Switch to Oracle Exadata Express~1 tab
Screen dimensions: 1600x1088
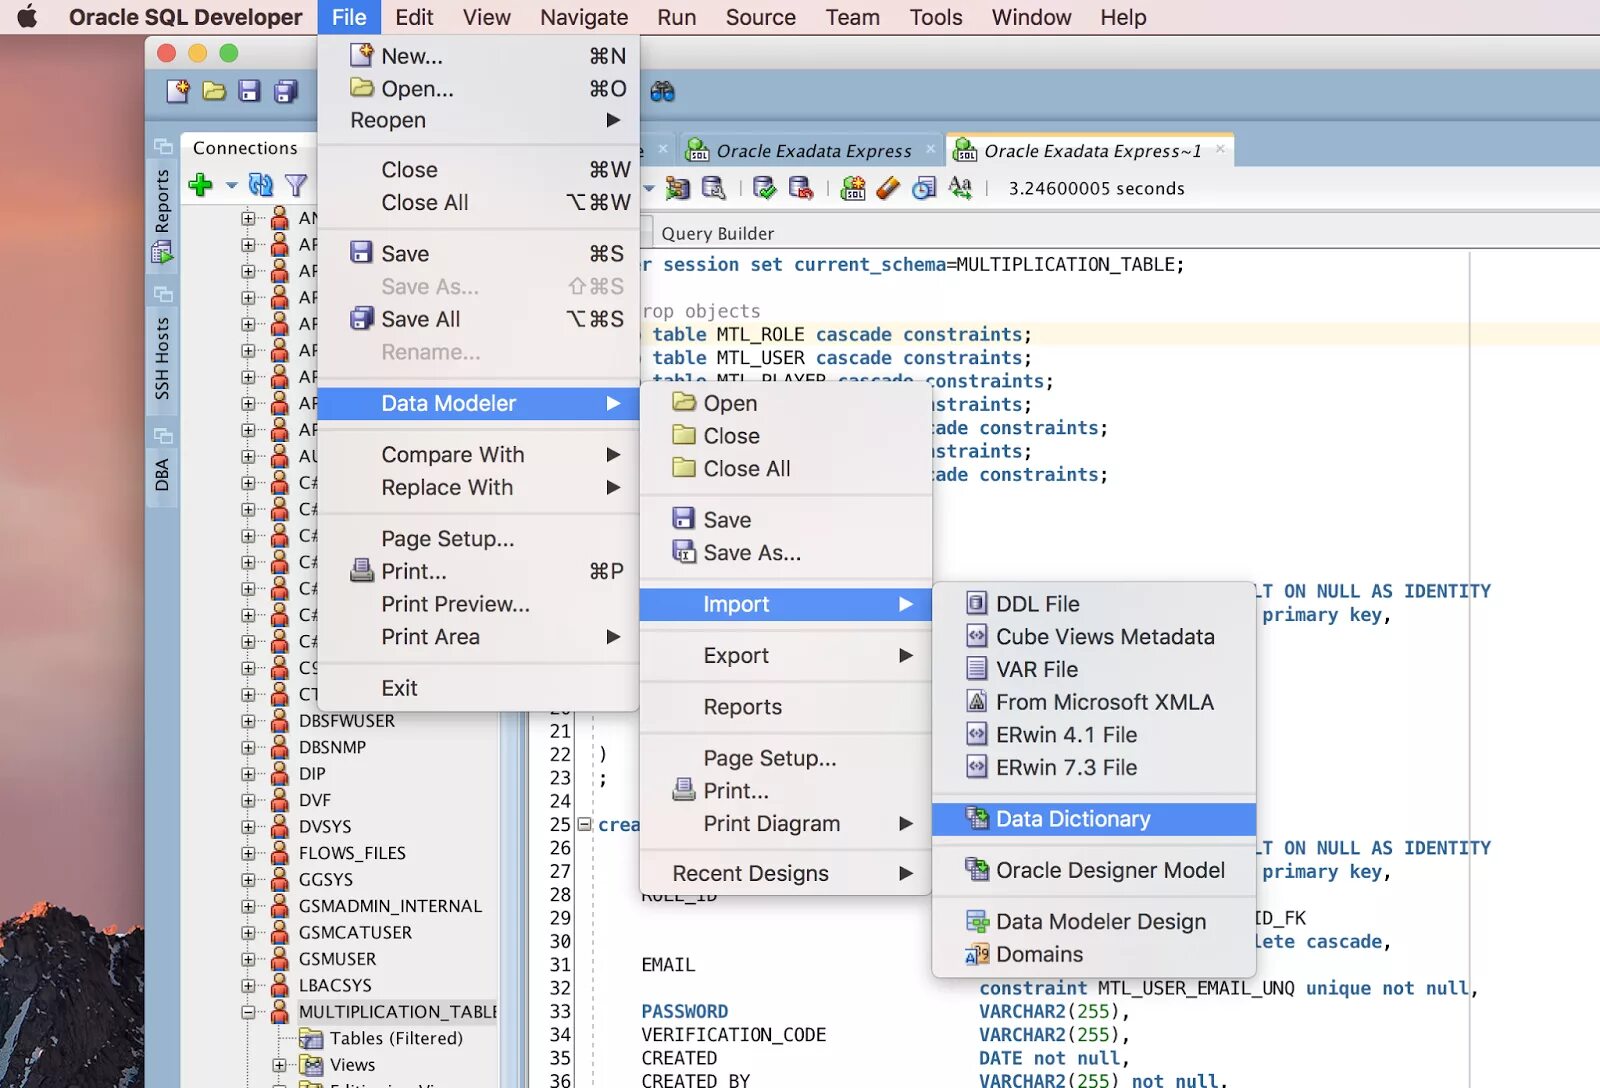point(1092,151)
